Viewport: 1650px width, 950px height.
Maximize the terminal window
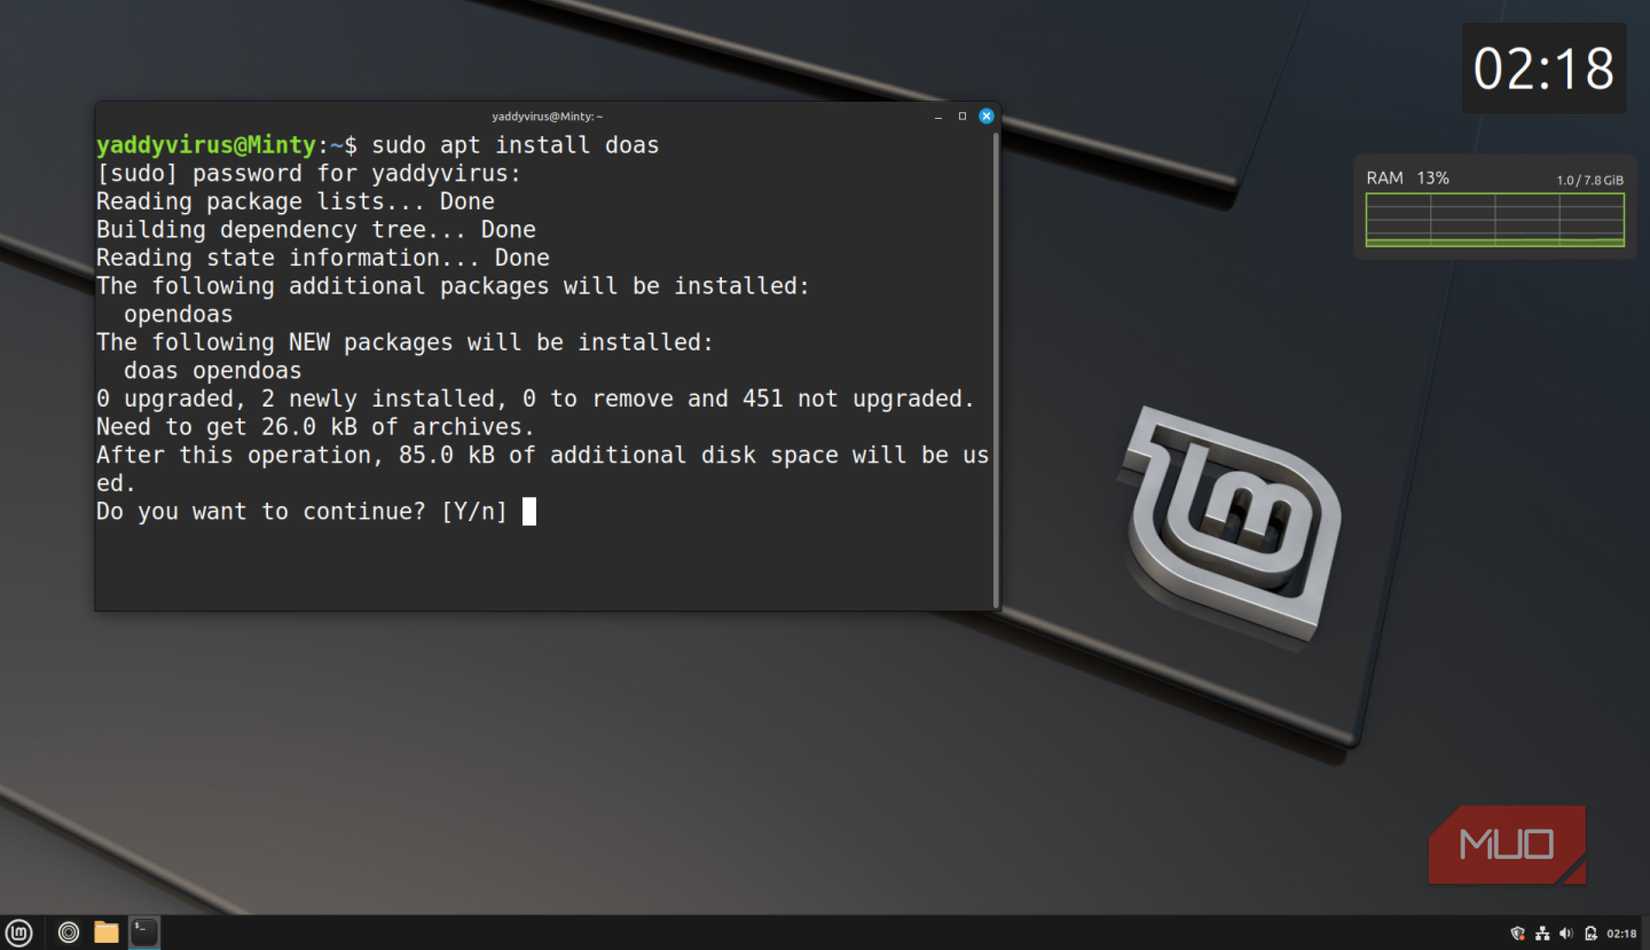(x=961, y=116)
